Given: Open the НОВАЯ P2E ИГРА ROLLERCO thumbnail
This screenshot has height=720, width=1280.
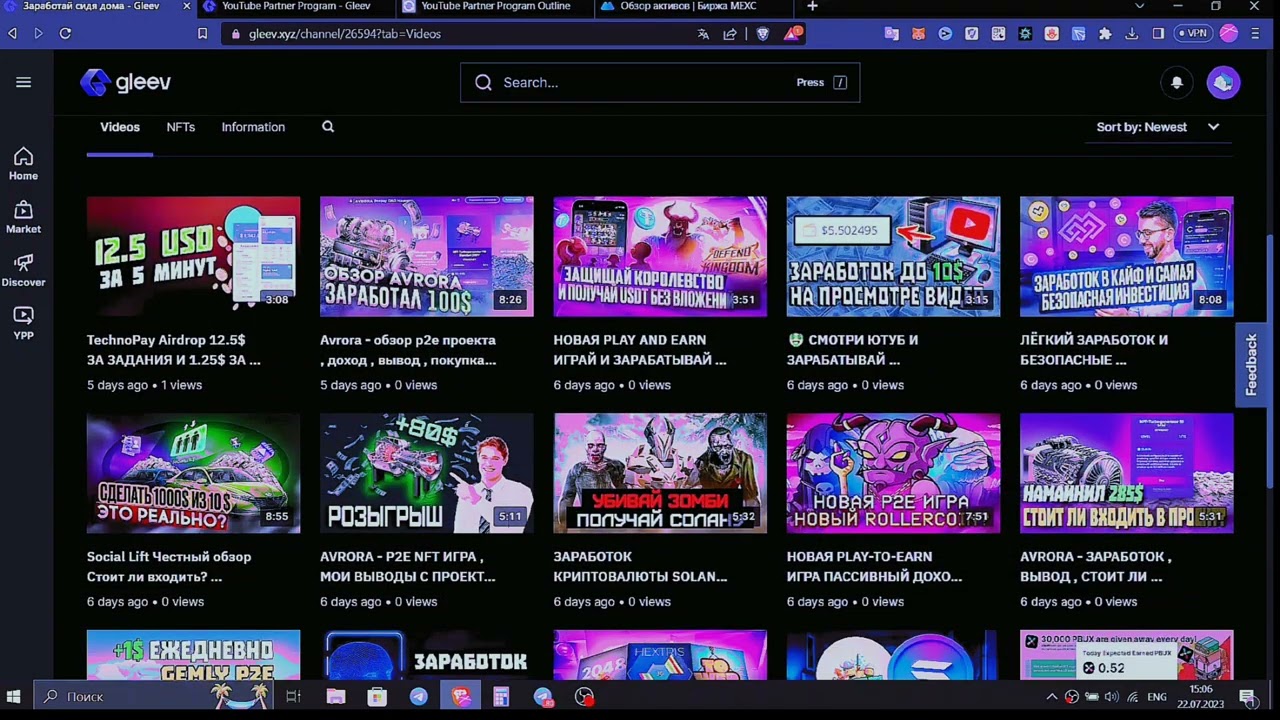Looking at the screenshot, I should tap(893, 473).
